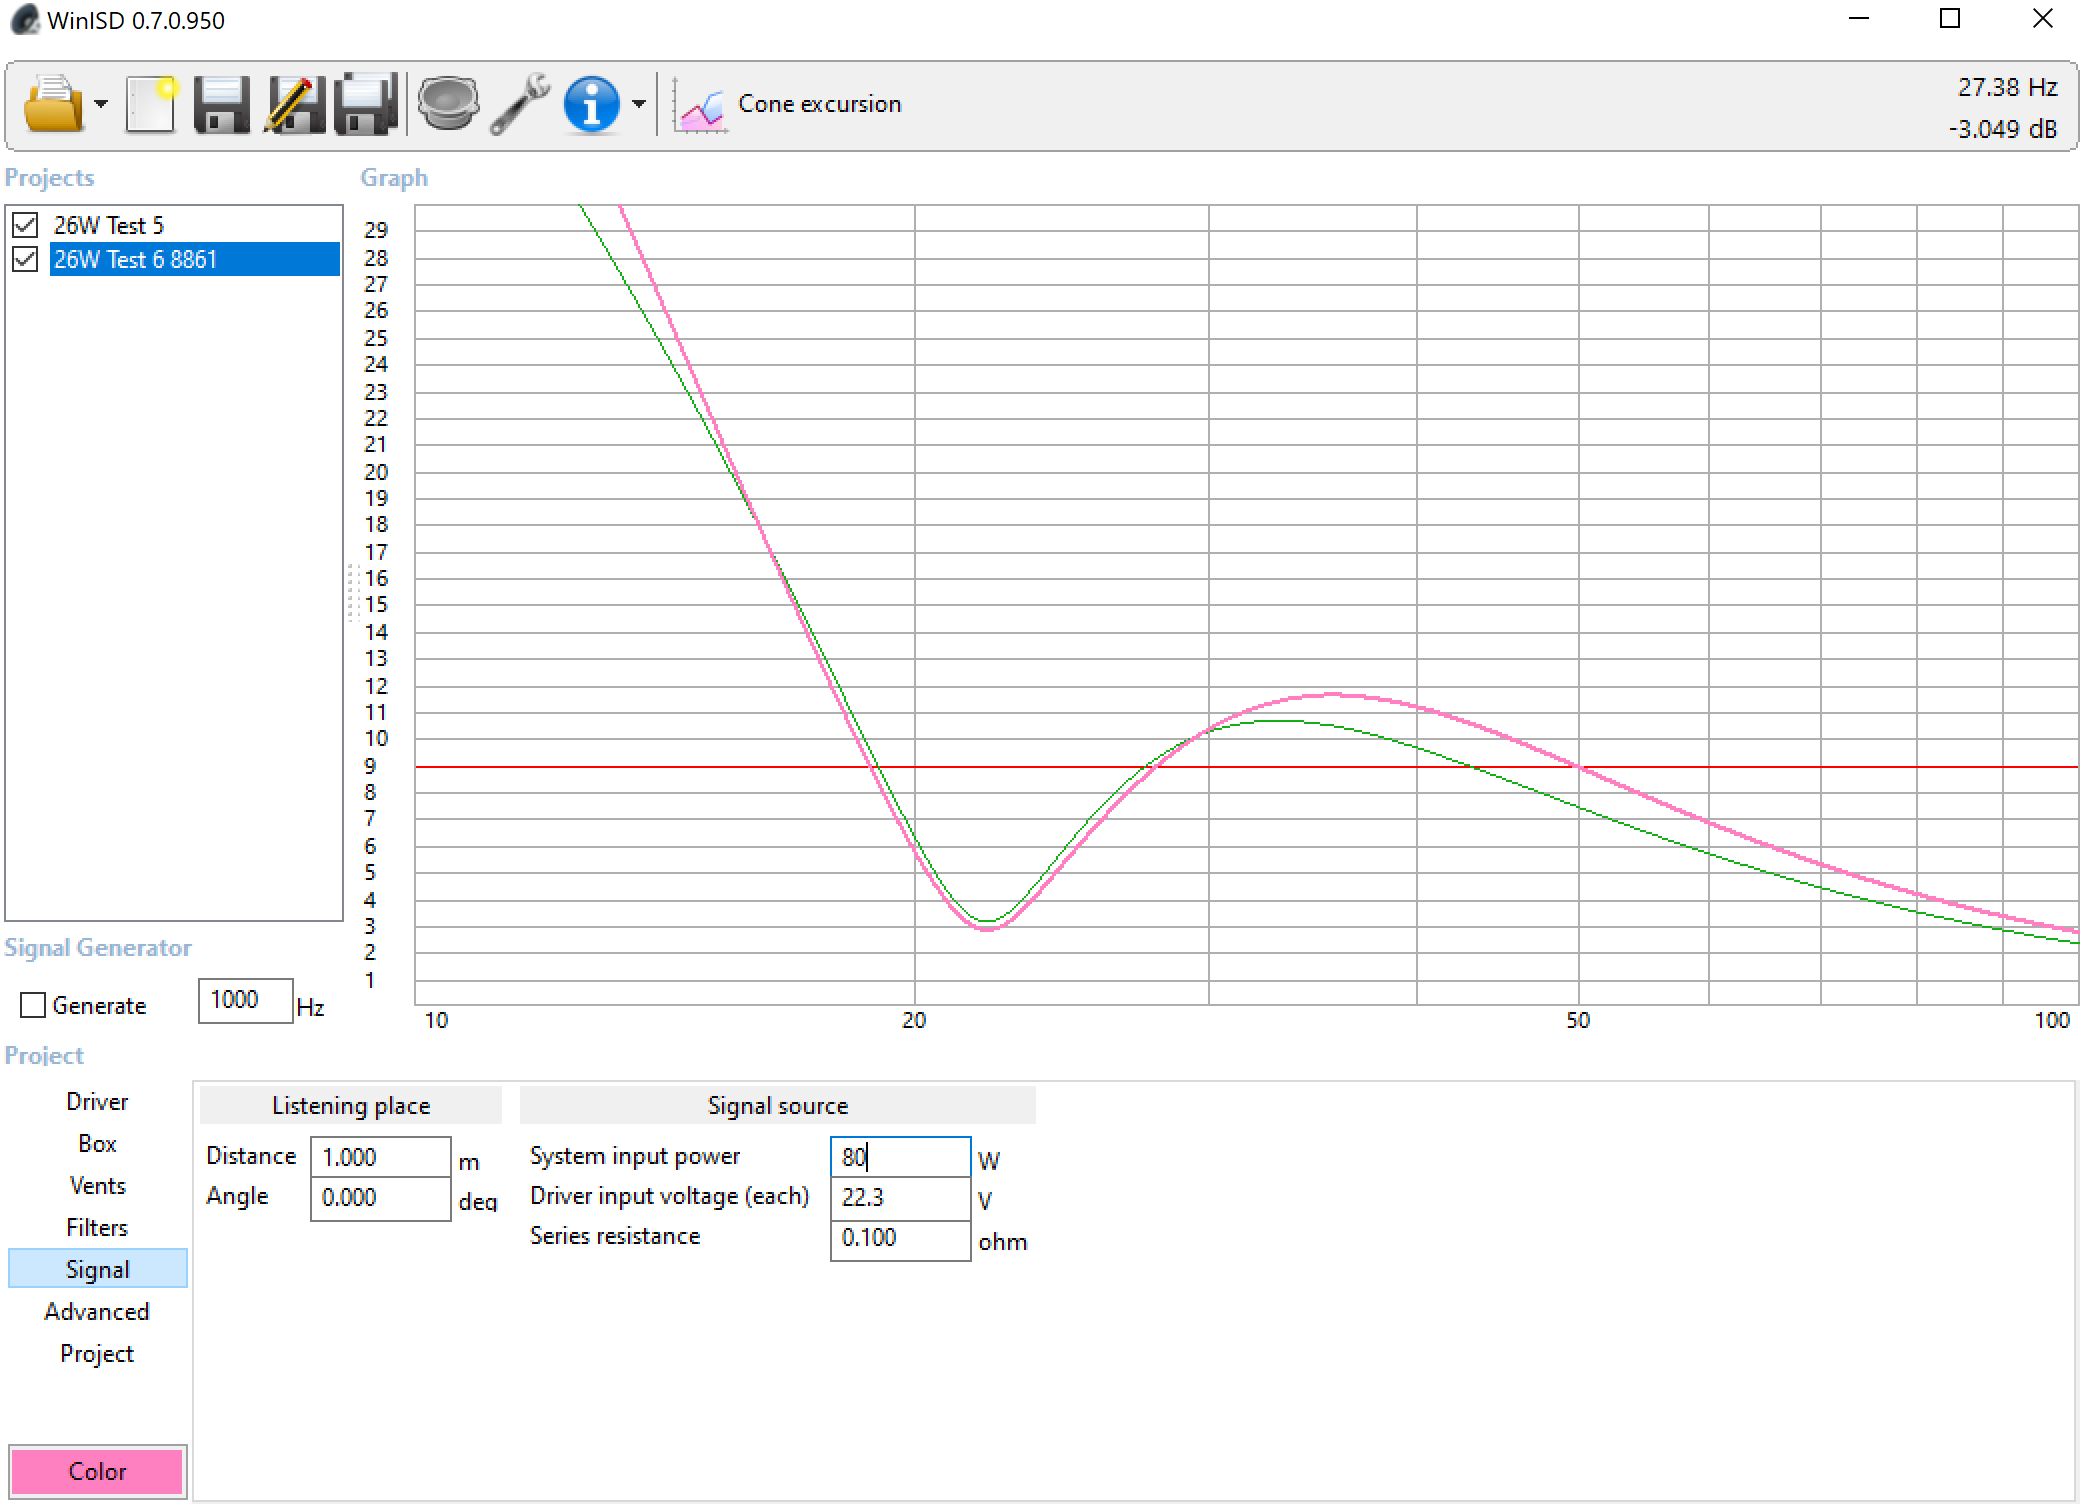Click the Distance input field
The height and width of the screenshot is (1506, 2089).
tap(380, 1157)
